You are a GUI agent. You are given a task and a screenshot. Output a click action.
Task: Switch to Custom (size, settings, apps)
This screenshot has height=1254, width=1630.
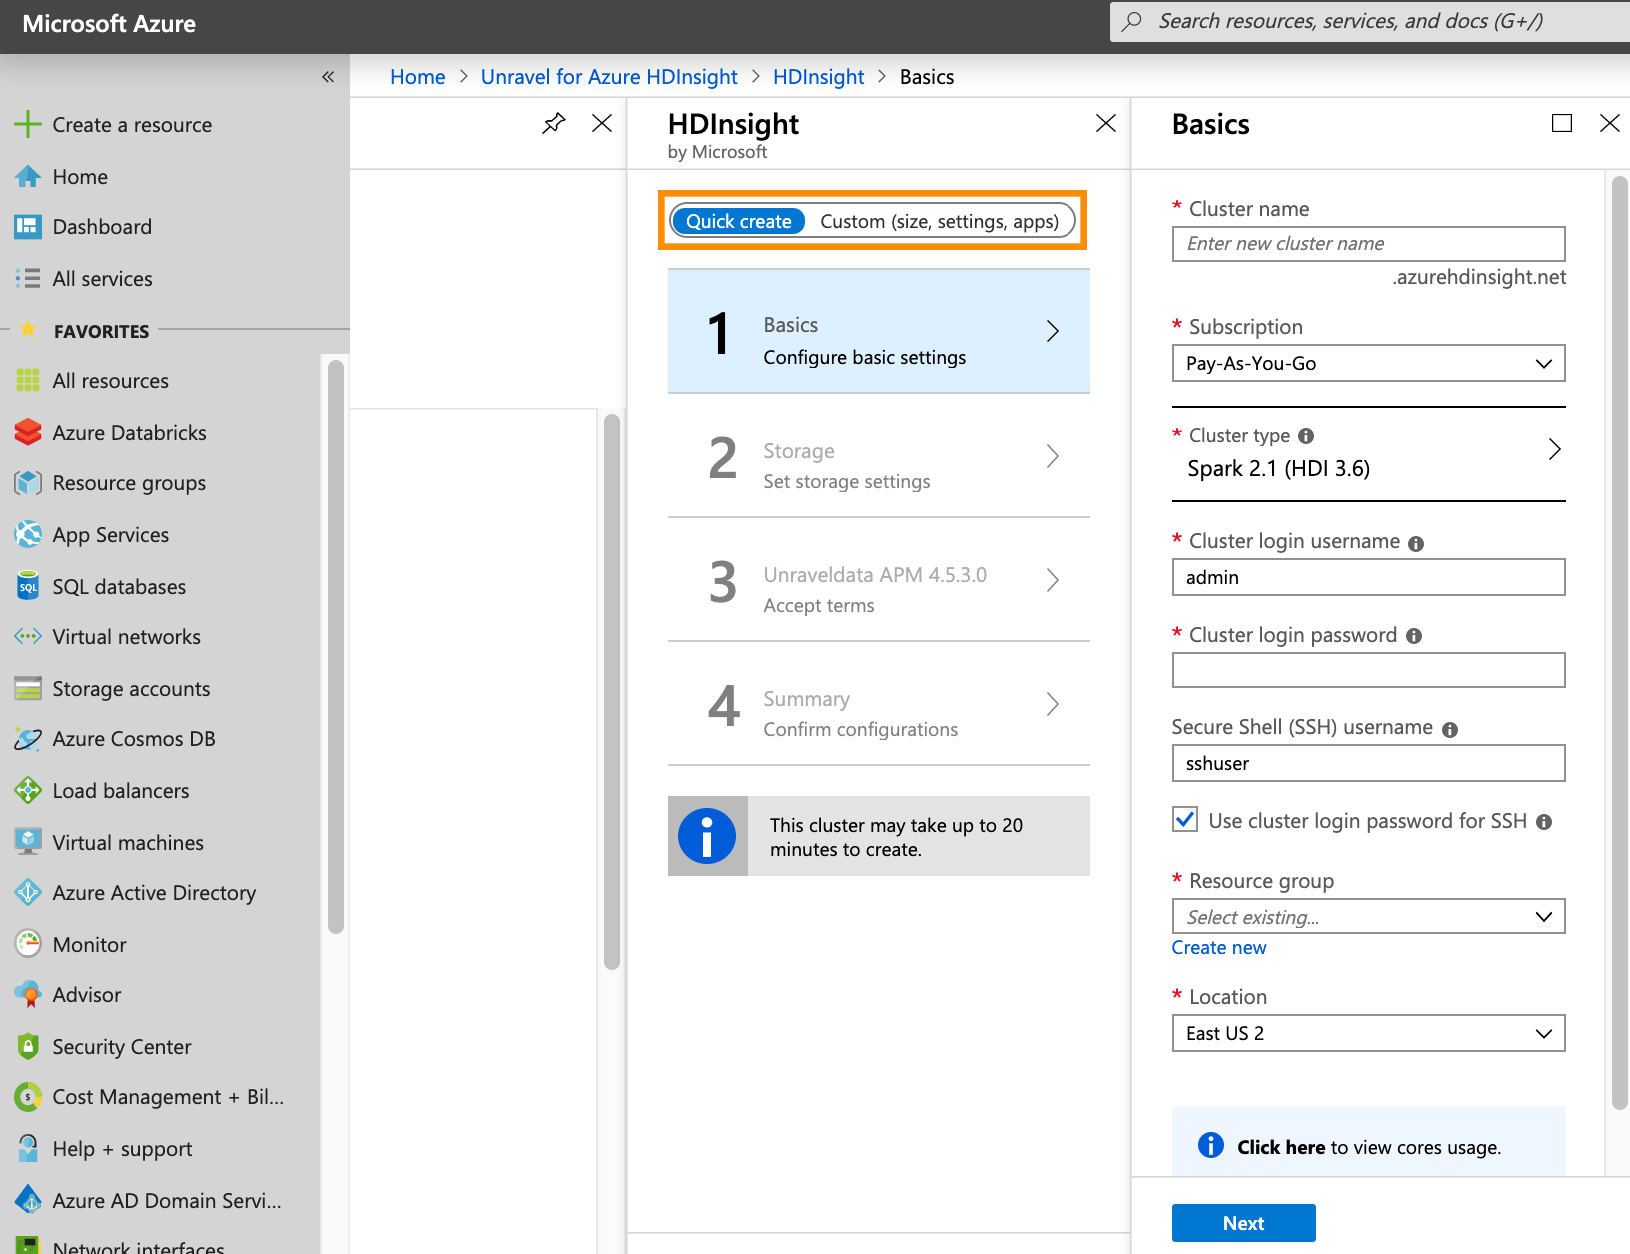(939, 221)
